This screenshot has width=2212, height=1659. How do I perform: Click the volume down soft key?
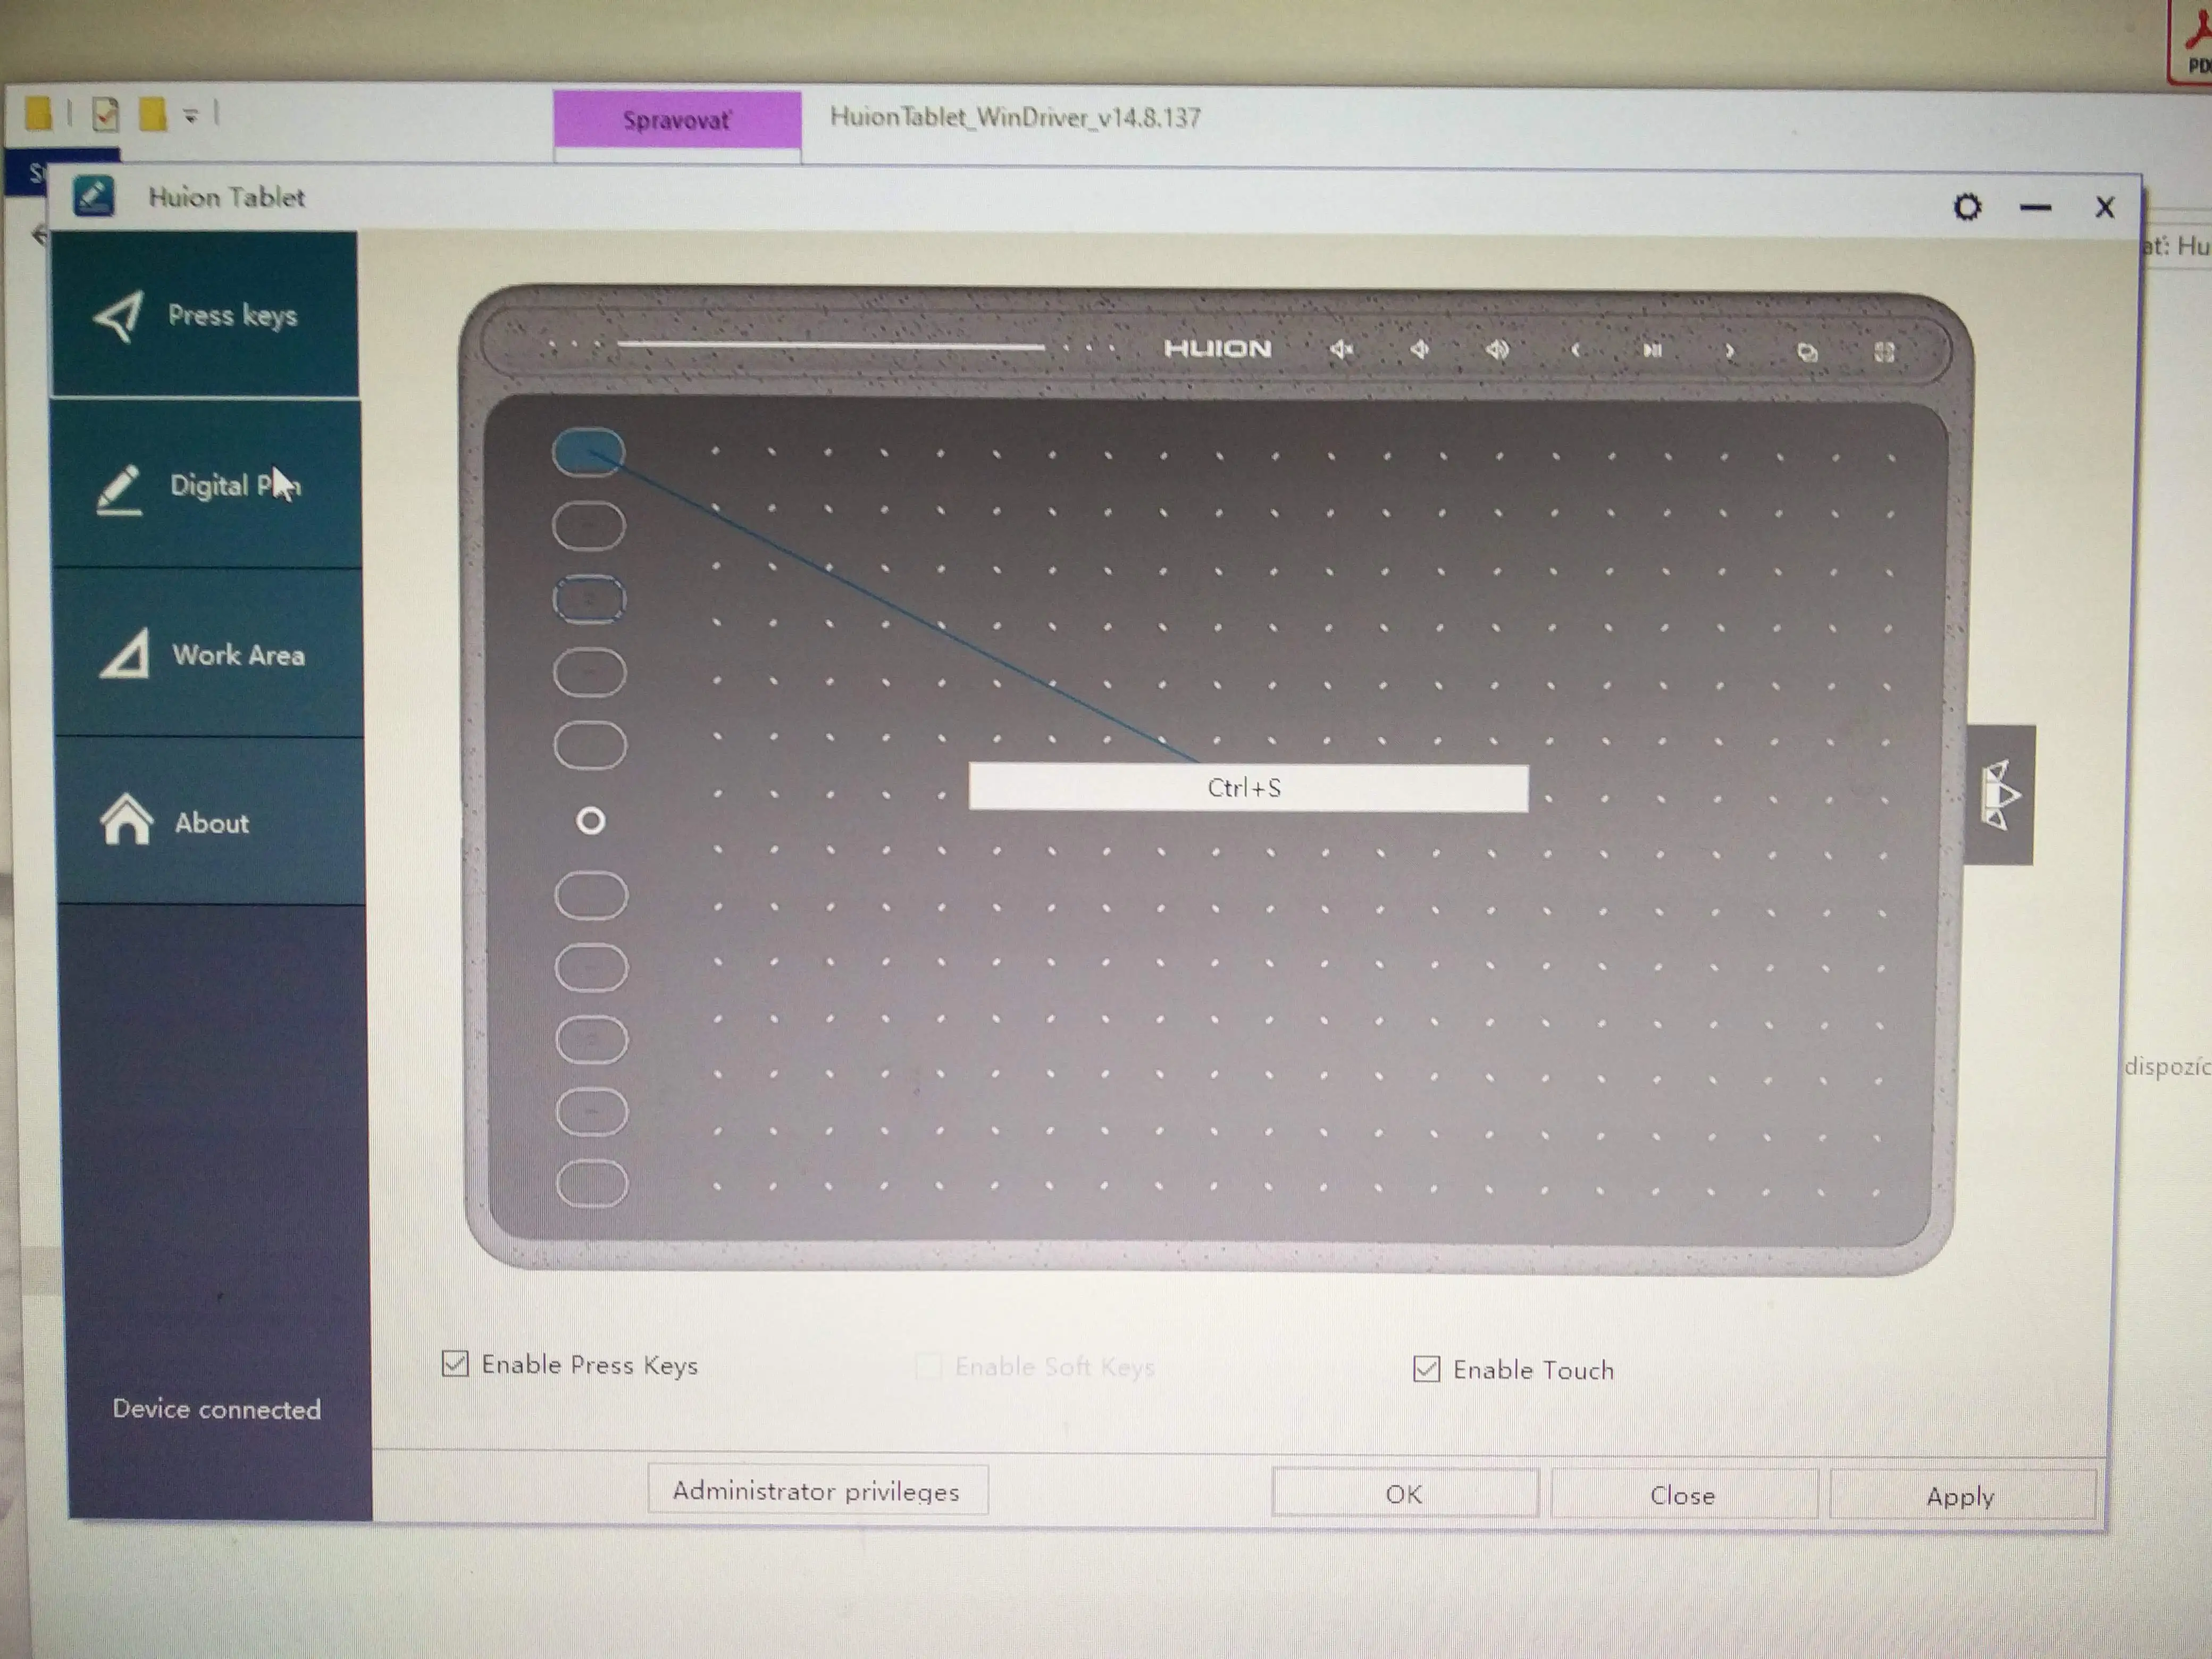[x=1419, y=349]
